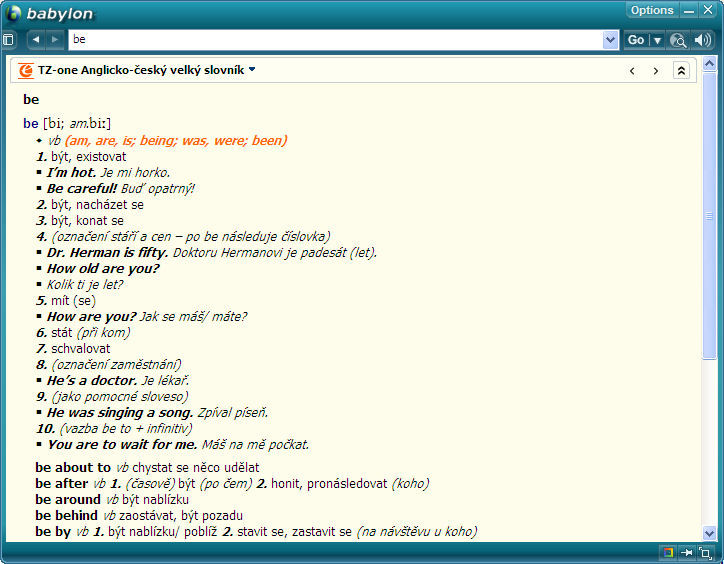Click the web search magnifier icon

pos(678,40)
